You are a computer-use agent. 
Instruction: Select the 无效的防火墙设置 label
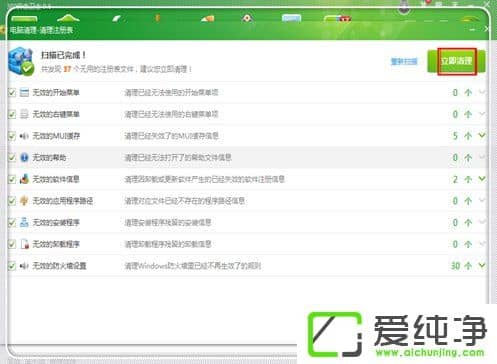59,266
